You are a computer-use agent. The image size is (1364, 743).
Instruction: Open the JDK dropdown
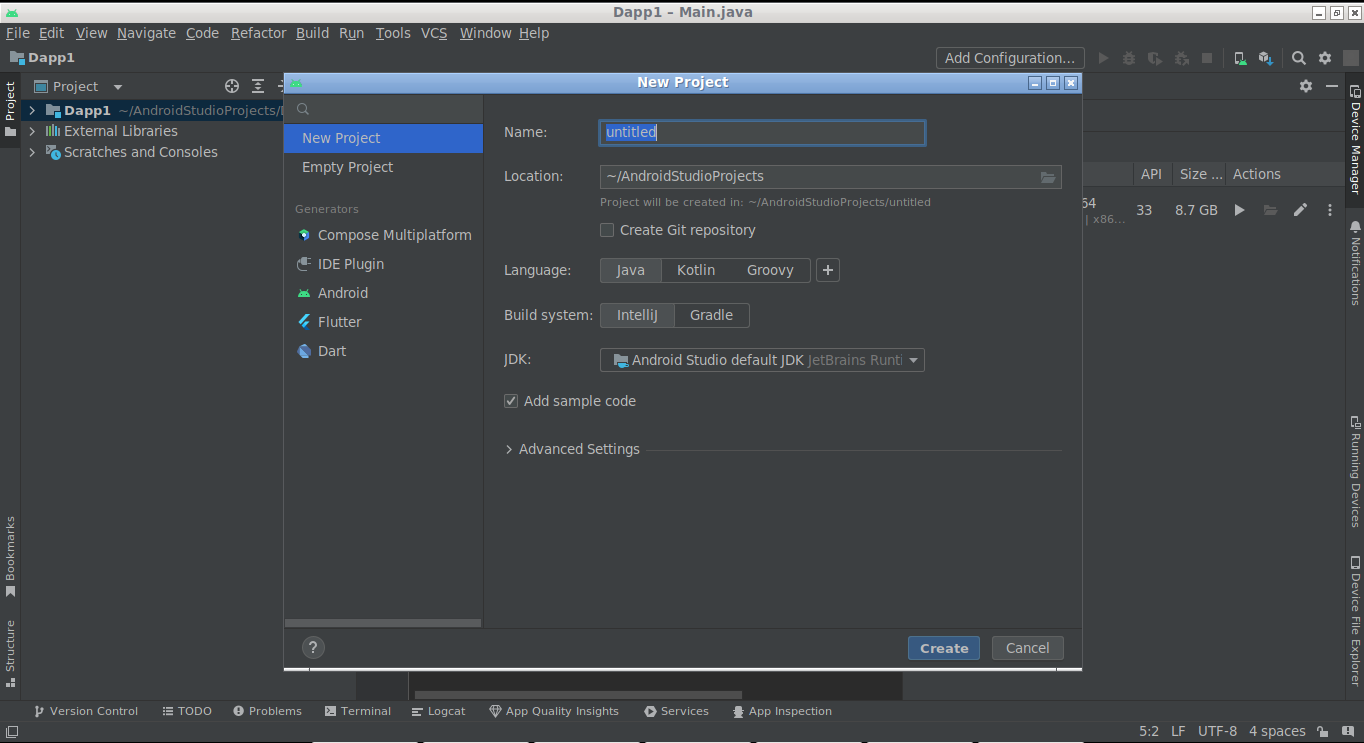coord(762,360)
